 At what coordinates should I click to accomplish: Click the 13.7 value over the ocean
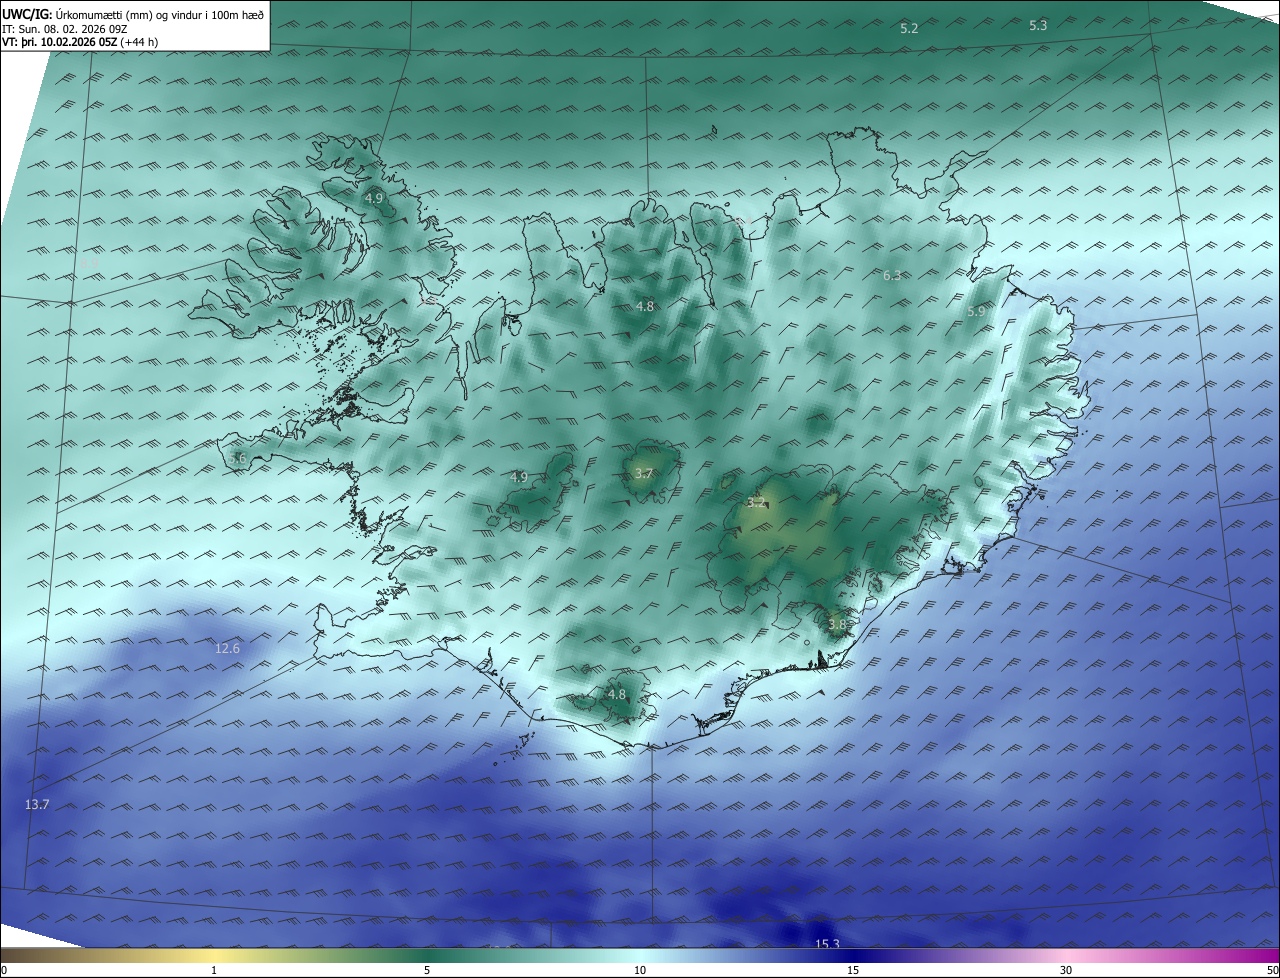coord(37,804)
